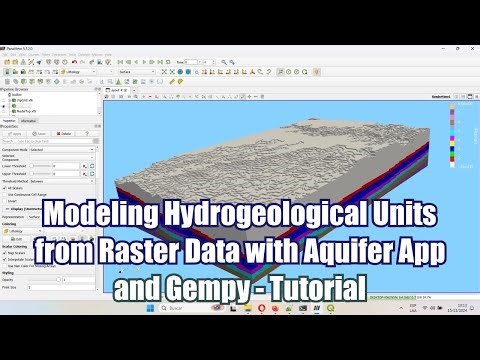Click the properties search field
The width and height of the screenshot is (480, 360).
[x=47, y=141]
